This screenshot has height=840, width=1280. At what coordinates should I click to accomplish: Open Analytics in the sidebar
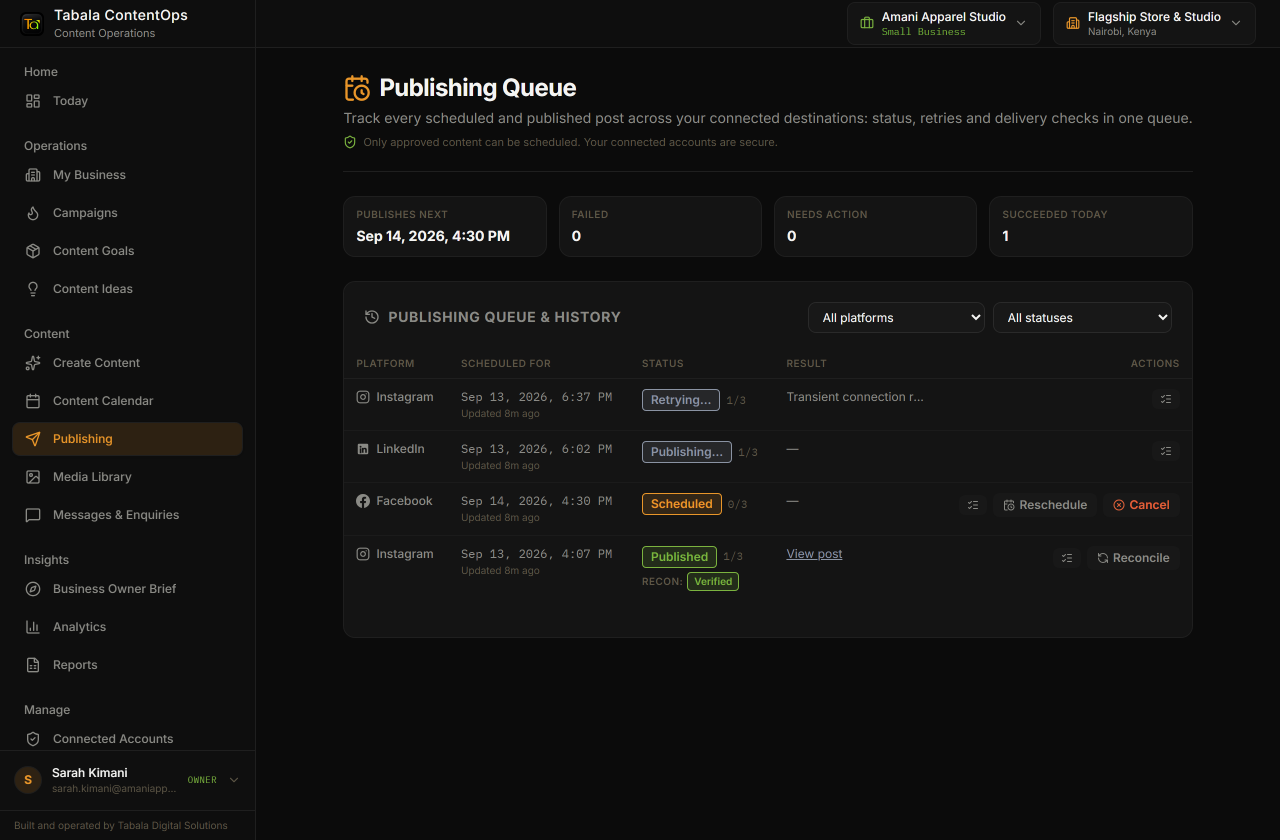pyautogui.click(x=127, y=627)
